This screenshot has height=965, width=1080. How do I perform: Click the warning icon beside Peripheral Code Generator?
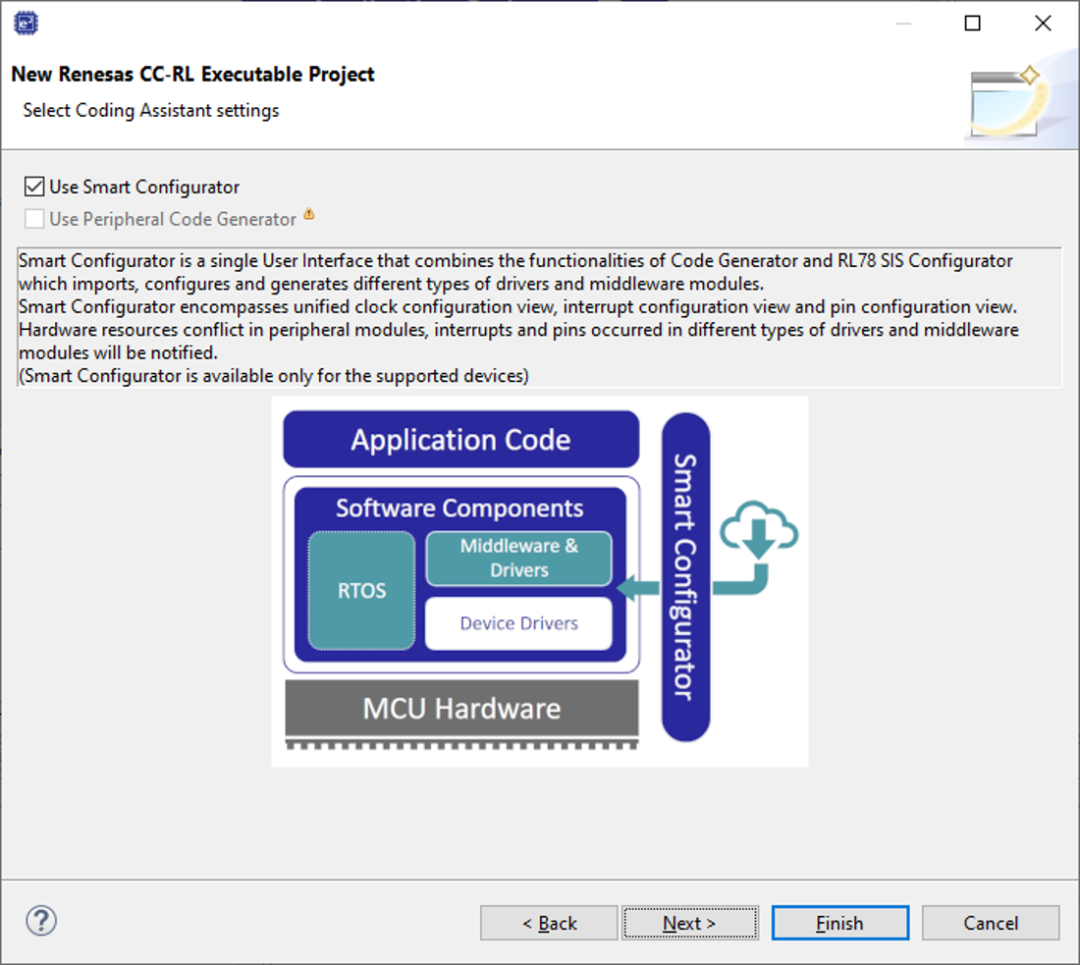[x=309, y=214]
